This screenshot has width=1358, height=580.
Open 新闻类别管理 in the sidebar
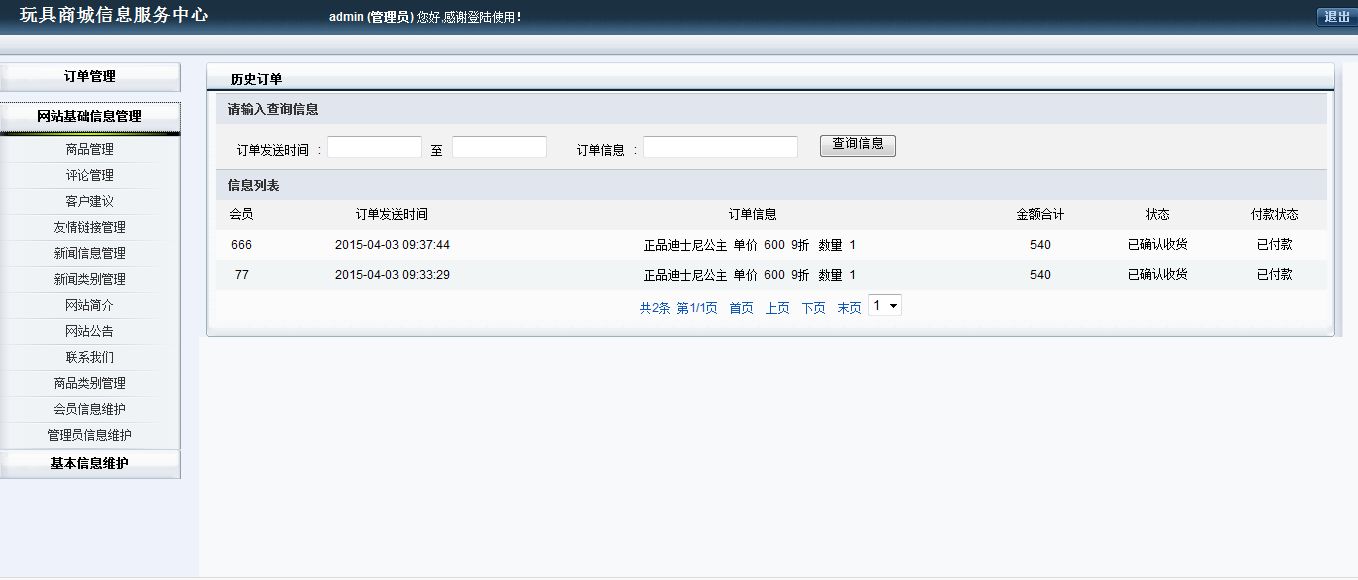[x=90, y=279]
